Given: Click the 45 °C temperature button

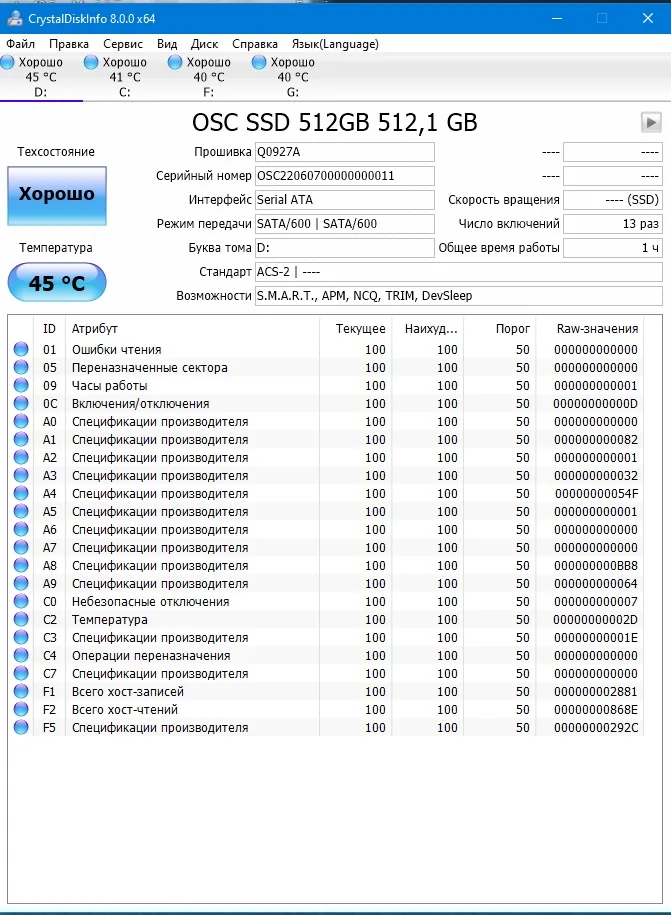Looking at the screenshot, I should [57, 282].
